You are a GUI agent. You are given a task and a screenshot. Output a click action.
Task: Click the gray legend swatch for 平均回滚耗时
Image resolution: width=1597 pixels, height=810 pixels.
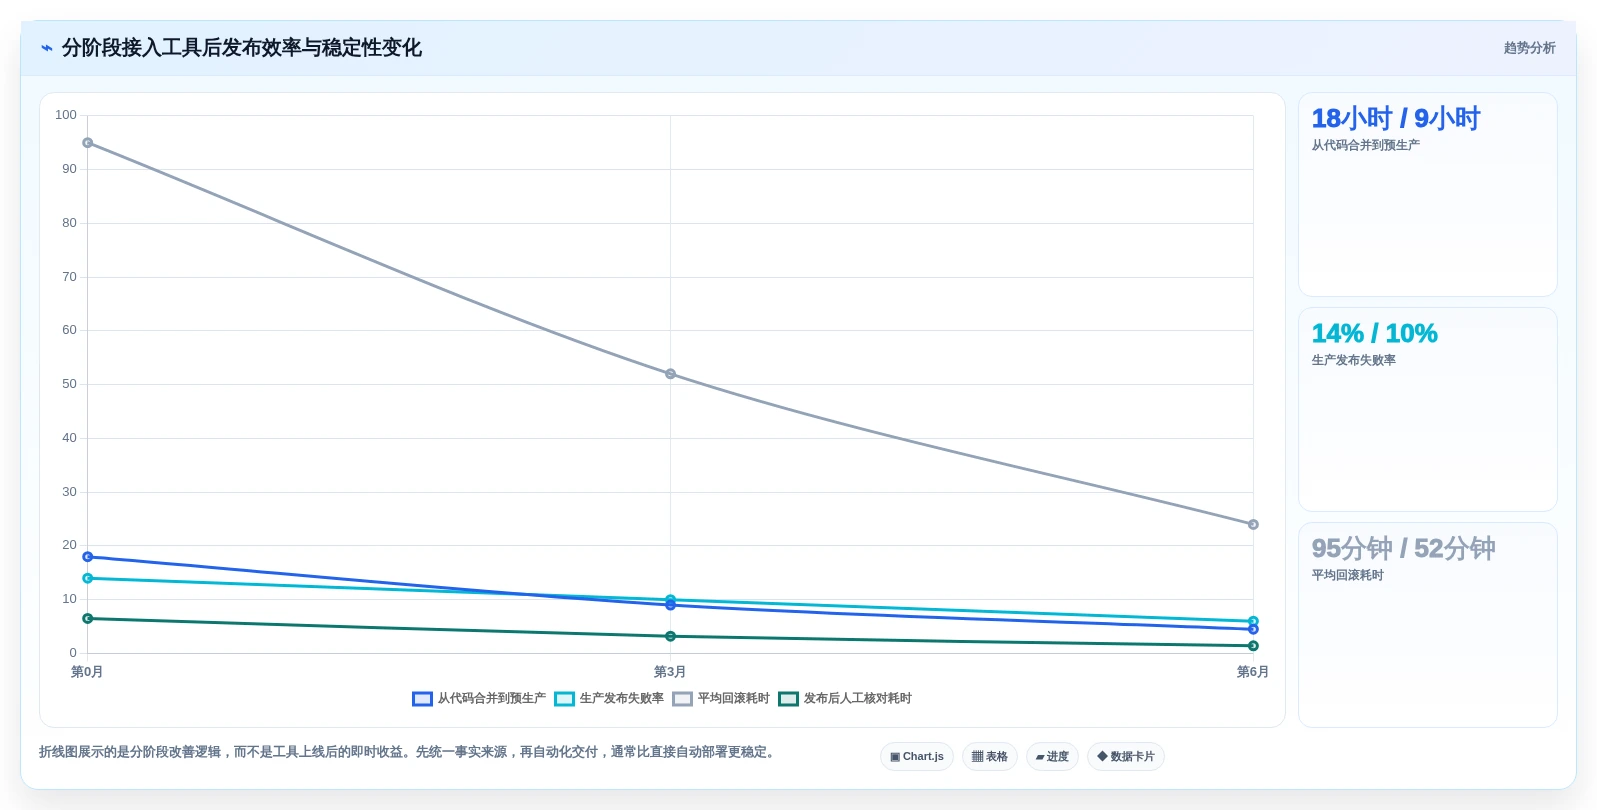pyautogui.click(x=682, y=699)
